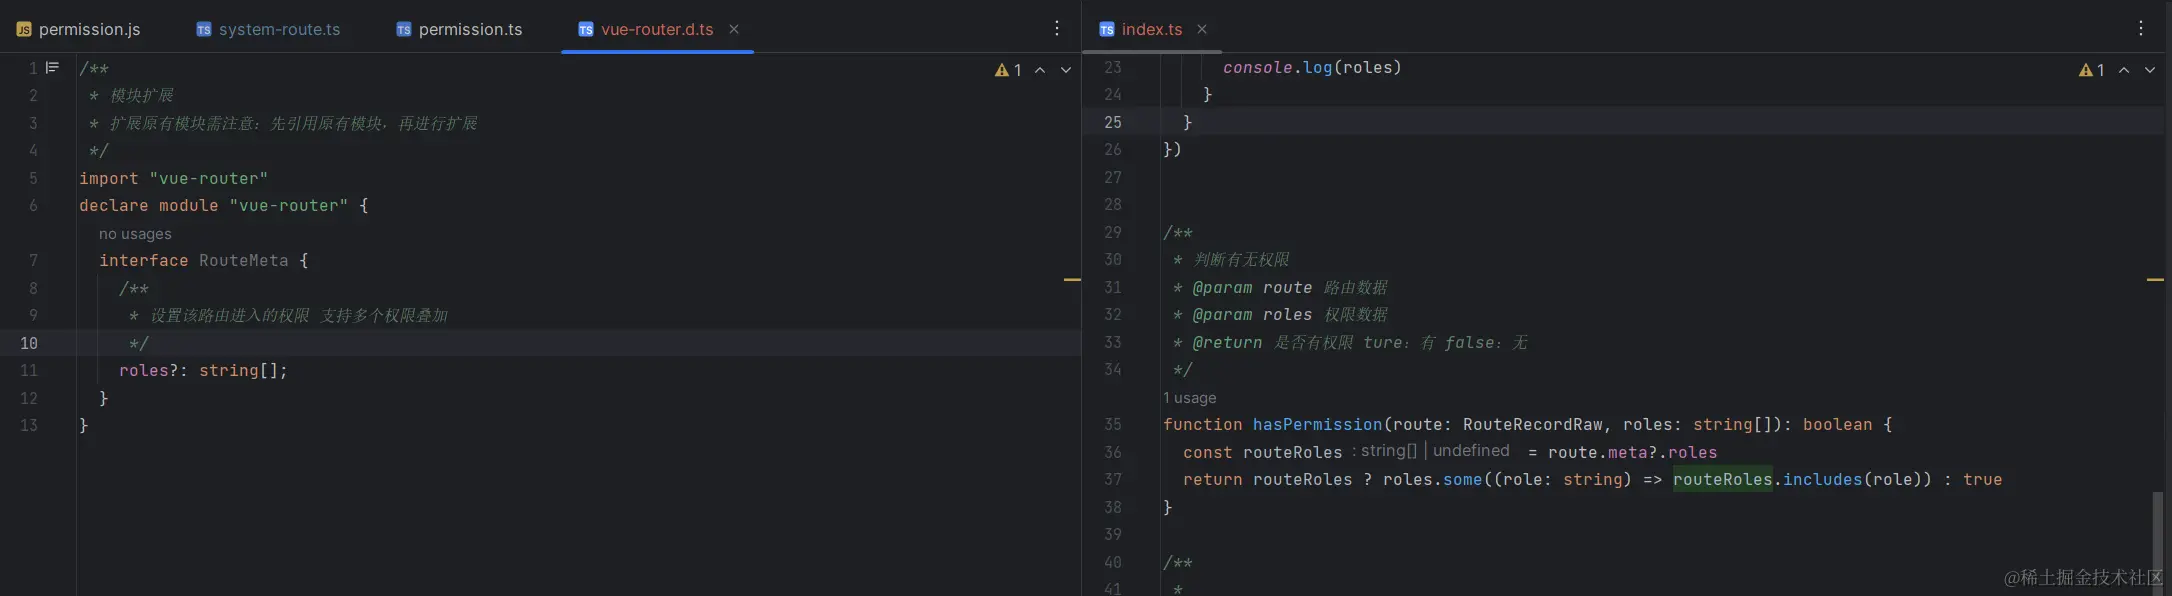
Task: Click the @return doc comment line
Action: point(1349,343)
